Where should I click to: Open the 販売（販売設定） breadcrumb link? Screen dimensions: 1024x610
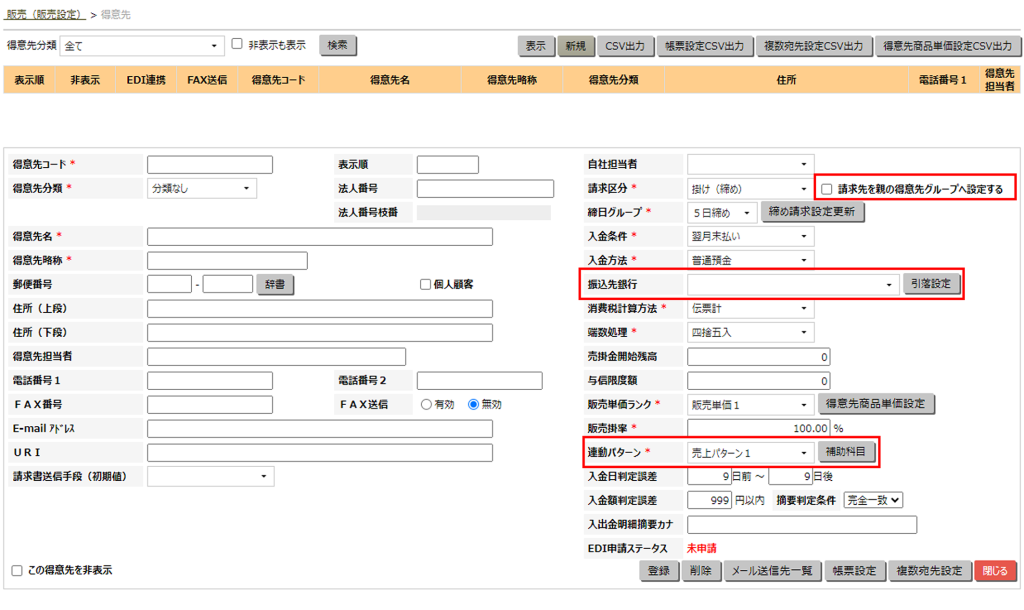tap(44, 14)
